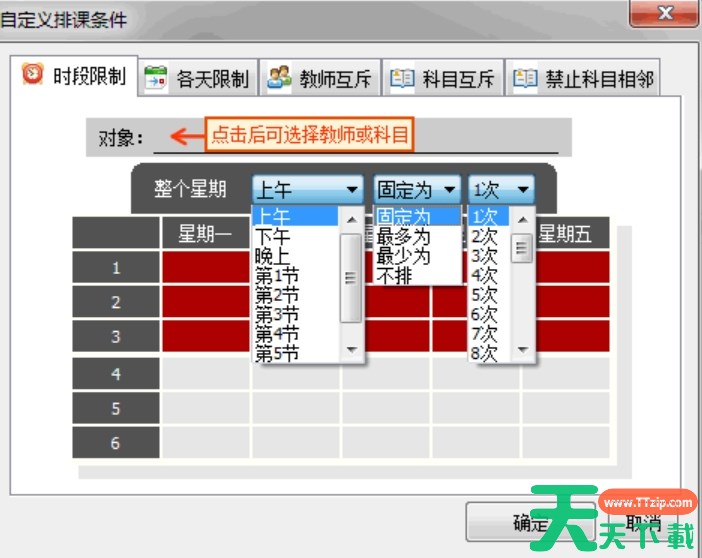Choose 固定为 in the rule list
The height and width of the screenshot is (558, 702).
point(417,216)
